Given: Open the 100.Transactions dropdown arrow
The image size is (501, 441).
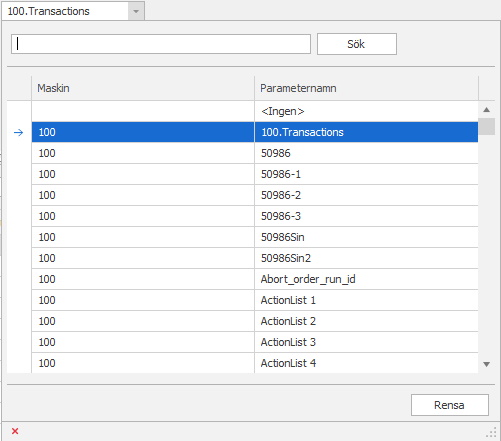Looking at the screenshot, I should point(136,11).
